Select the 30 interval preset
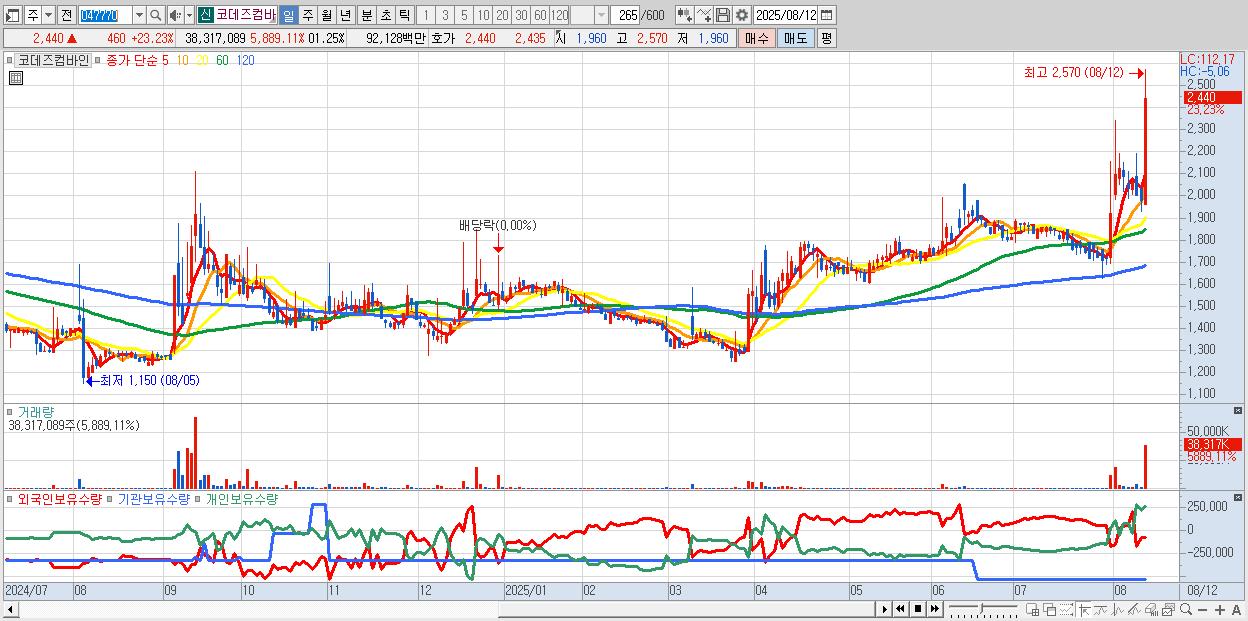Screen dimensions: 1248x621 (521, 15)
